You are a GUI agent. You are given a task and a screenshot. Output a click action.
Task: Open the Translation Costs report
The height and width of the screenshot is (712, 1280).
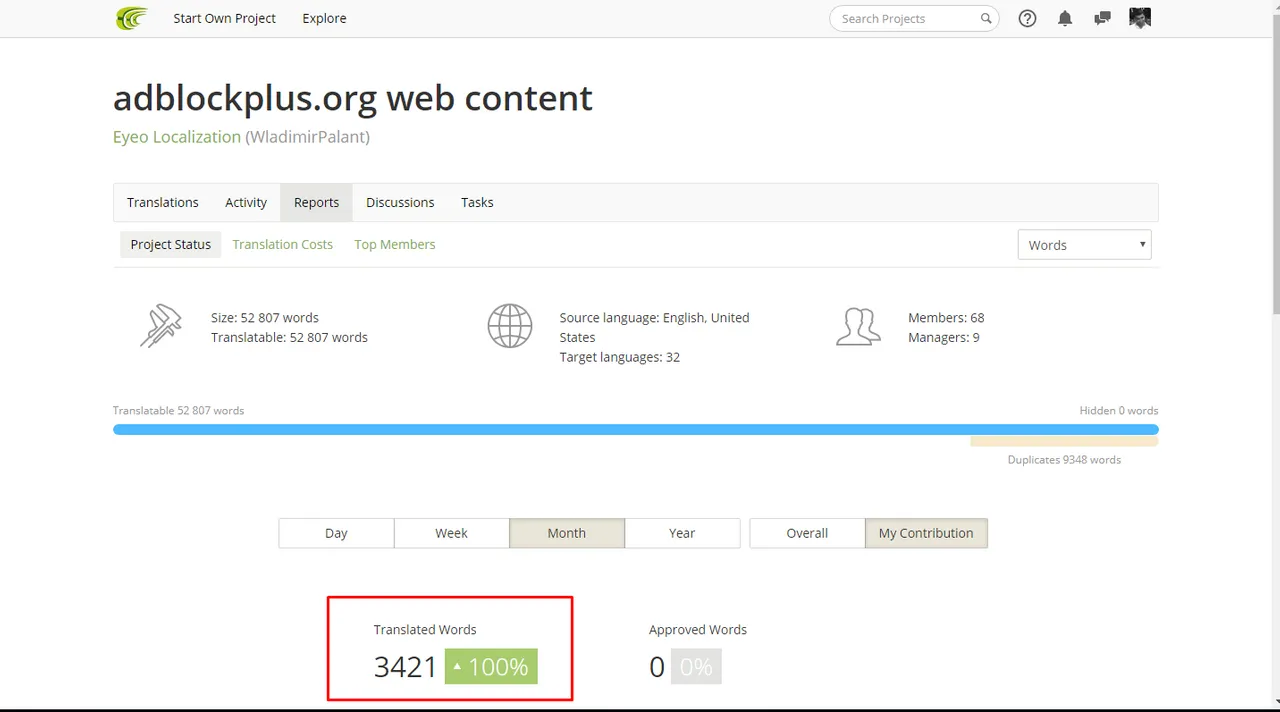coord(283,244)
